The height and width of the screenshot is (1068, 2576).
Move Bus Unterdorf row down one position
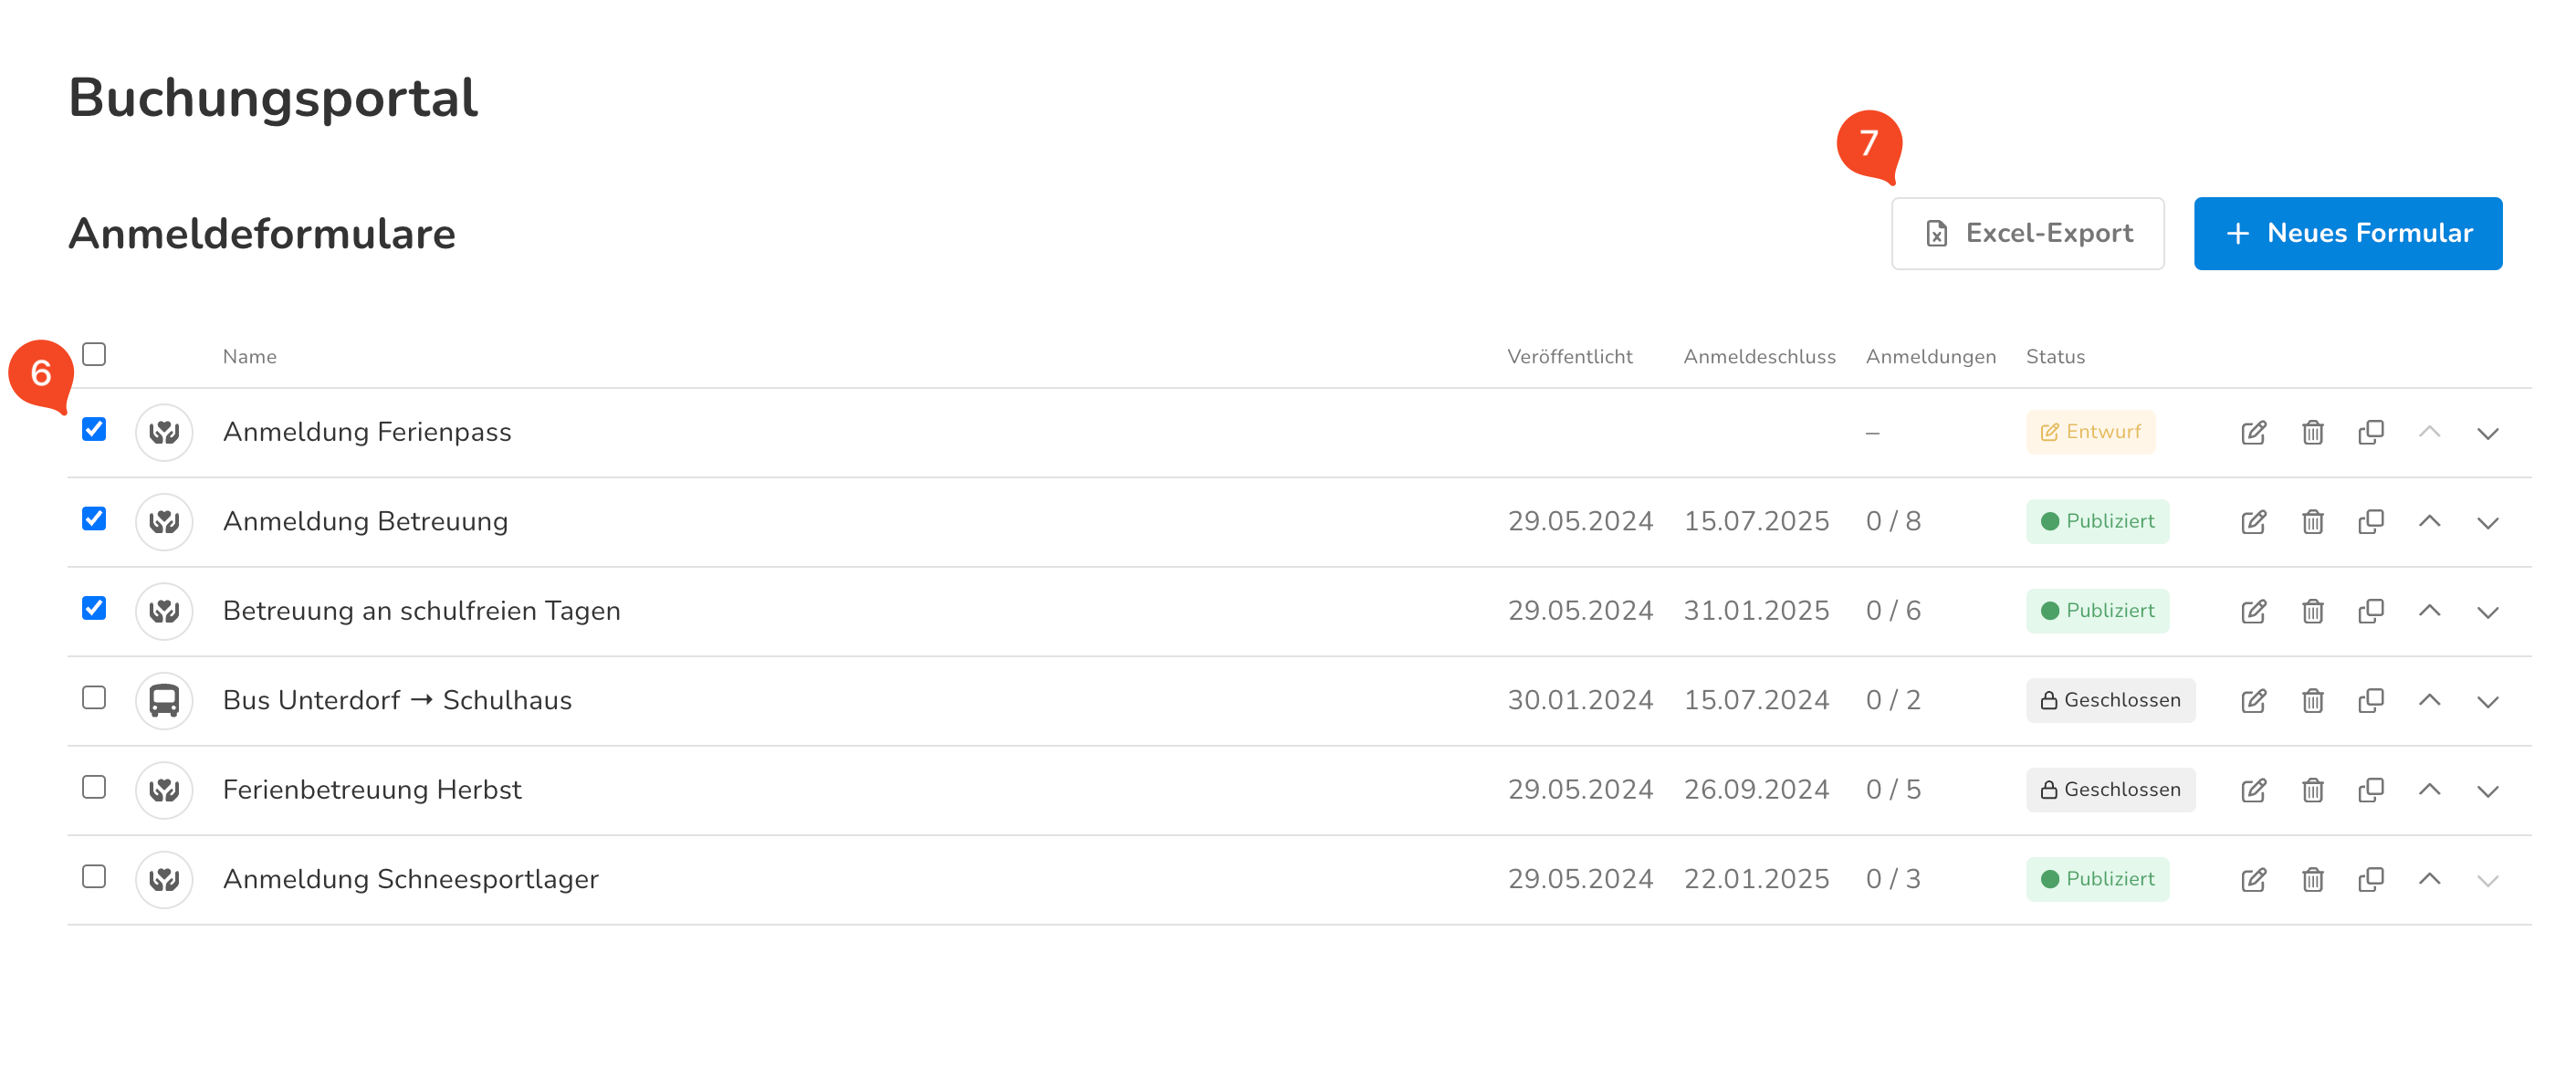point(2487,701)
